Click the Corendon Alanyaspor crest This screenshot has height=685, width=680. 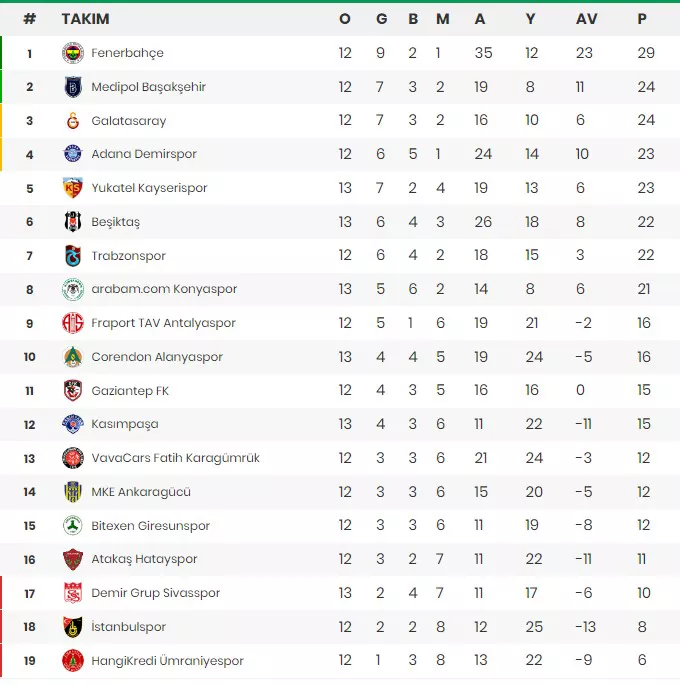pyautogui.click(x=72, y=356)
